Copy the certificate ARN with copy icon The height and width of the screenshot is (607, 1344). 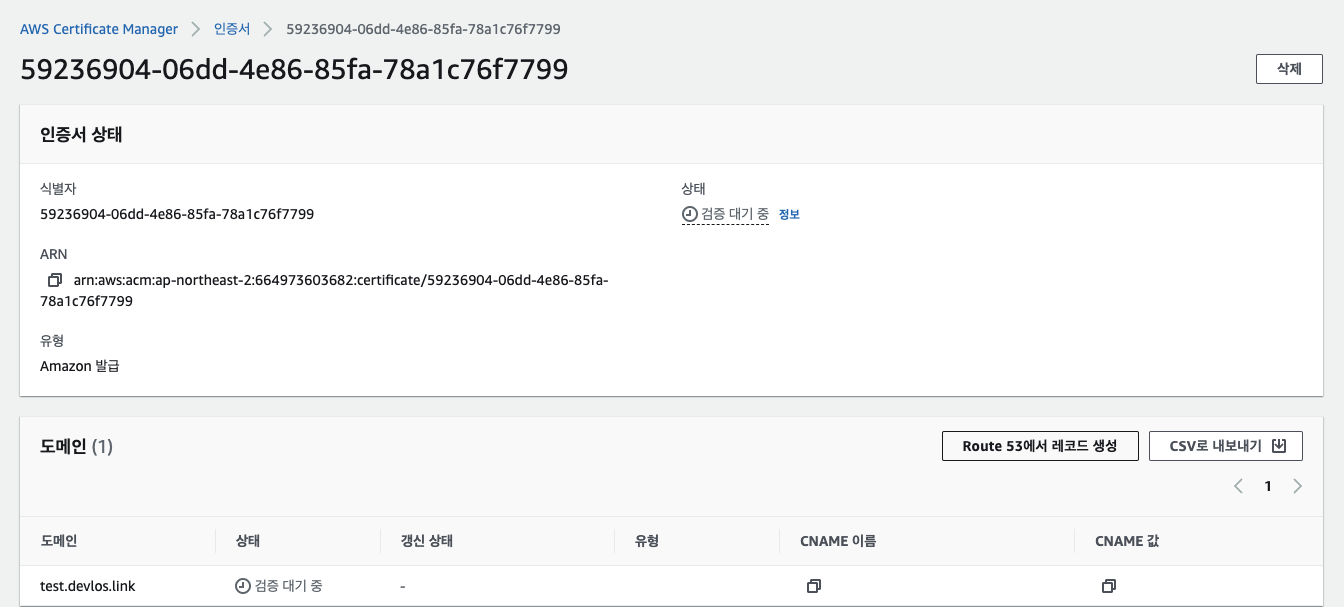55,281
